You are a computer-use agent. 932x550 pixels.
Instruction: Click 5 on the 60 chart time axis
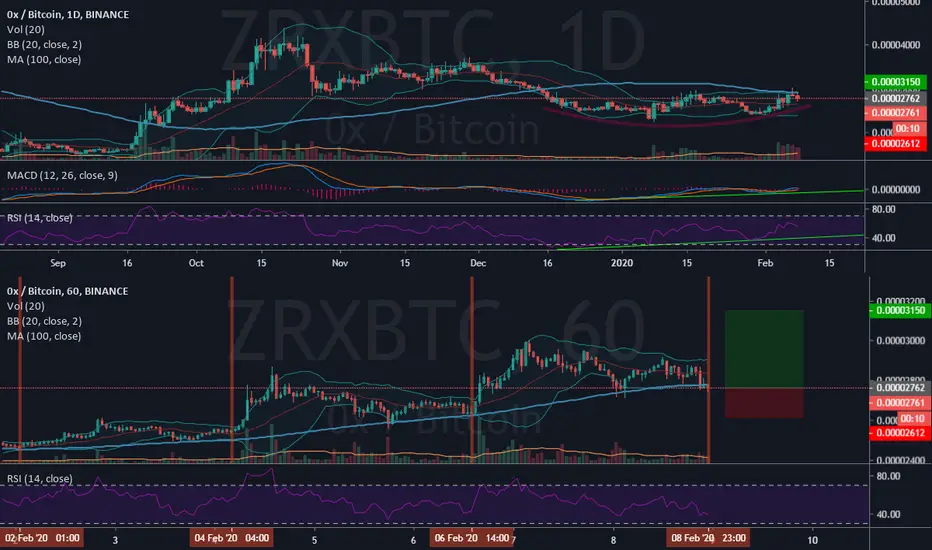(314, 540)
